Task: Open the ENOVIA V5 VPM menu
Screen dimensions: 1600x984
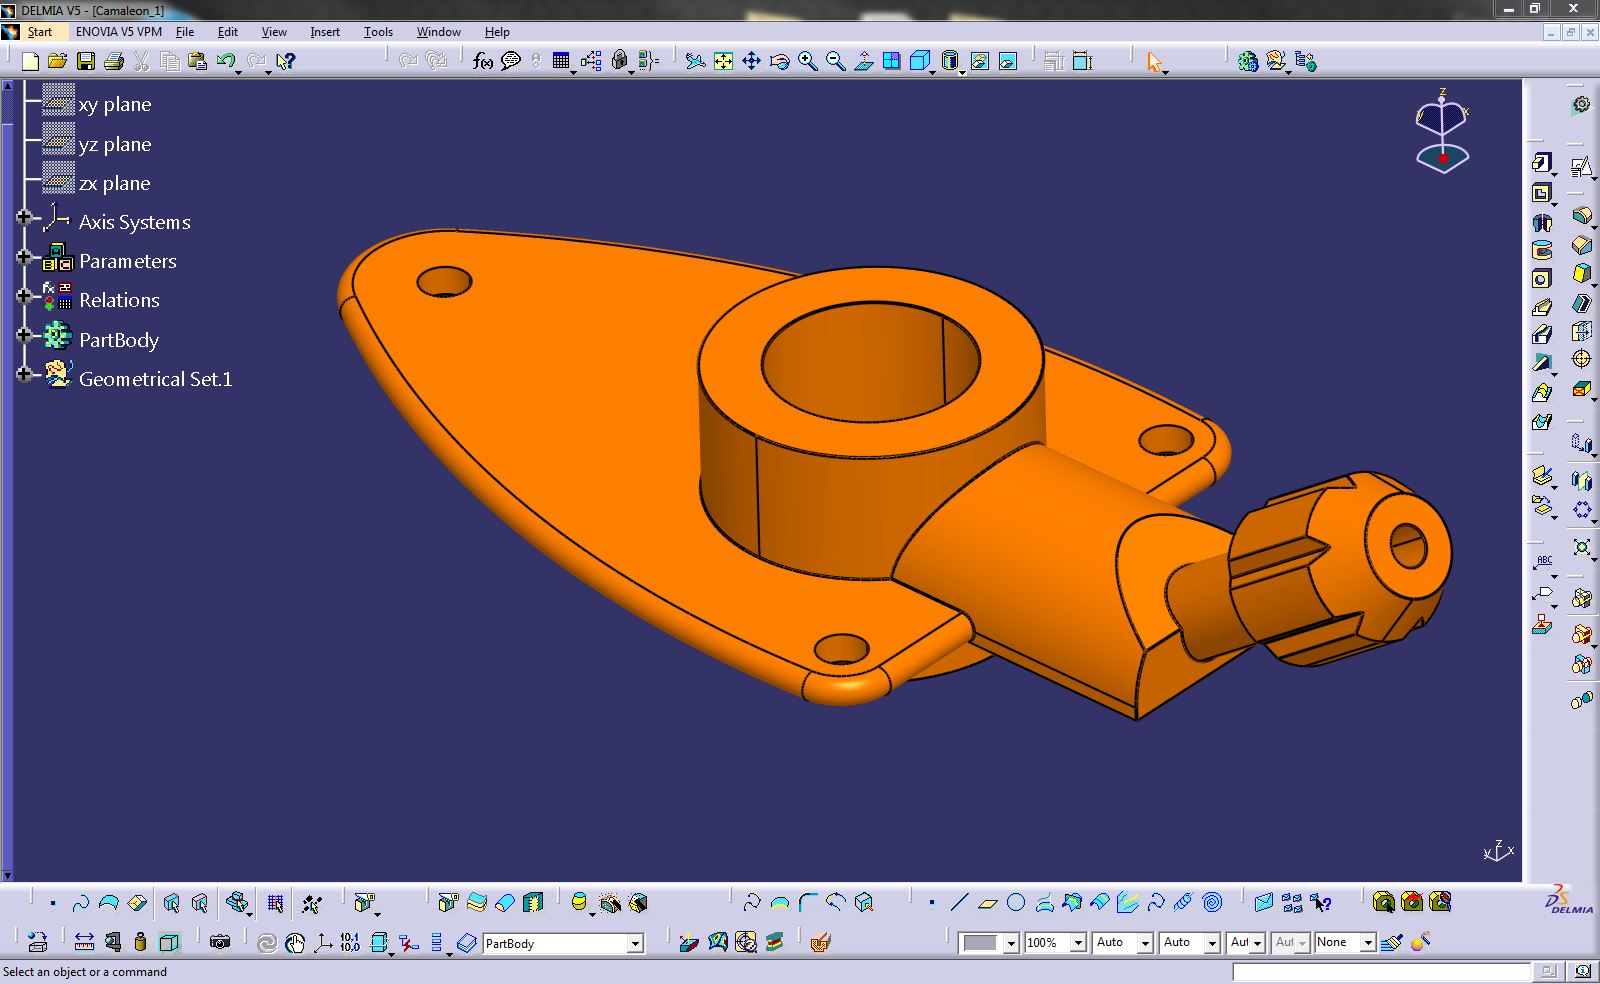Action: (119, 32)
